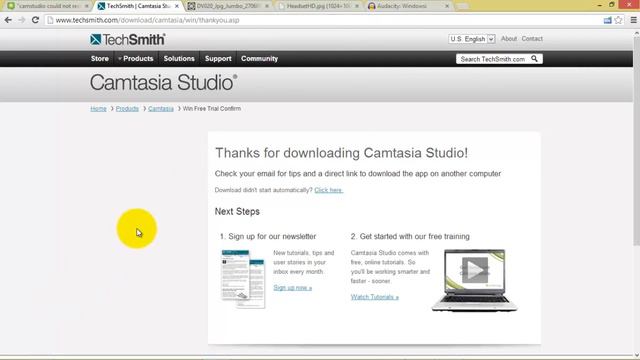Switch to the "camstudio could not" tab
640x360 pixels.
point(48,6)
